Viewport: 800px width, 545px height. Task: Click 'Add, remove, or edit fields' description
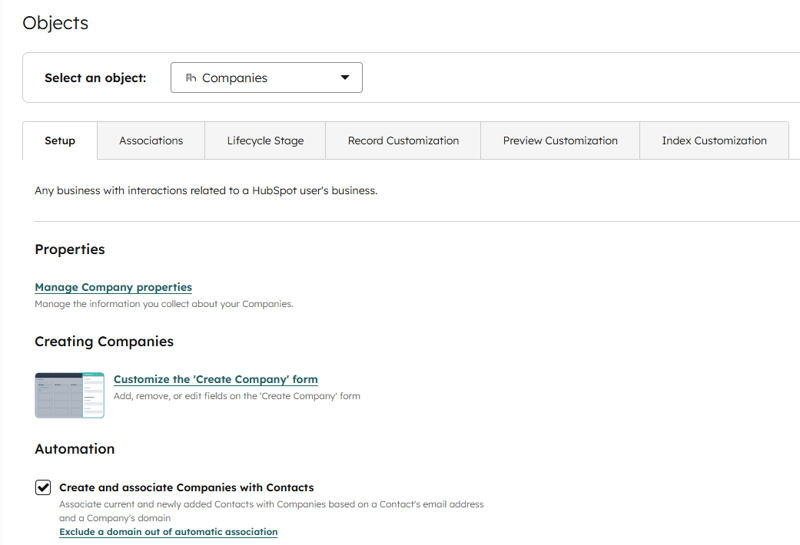point(237,396)
